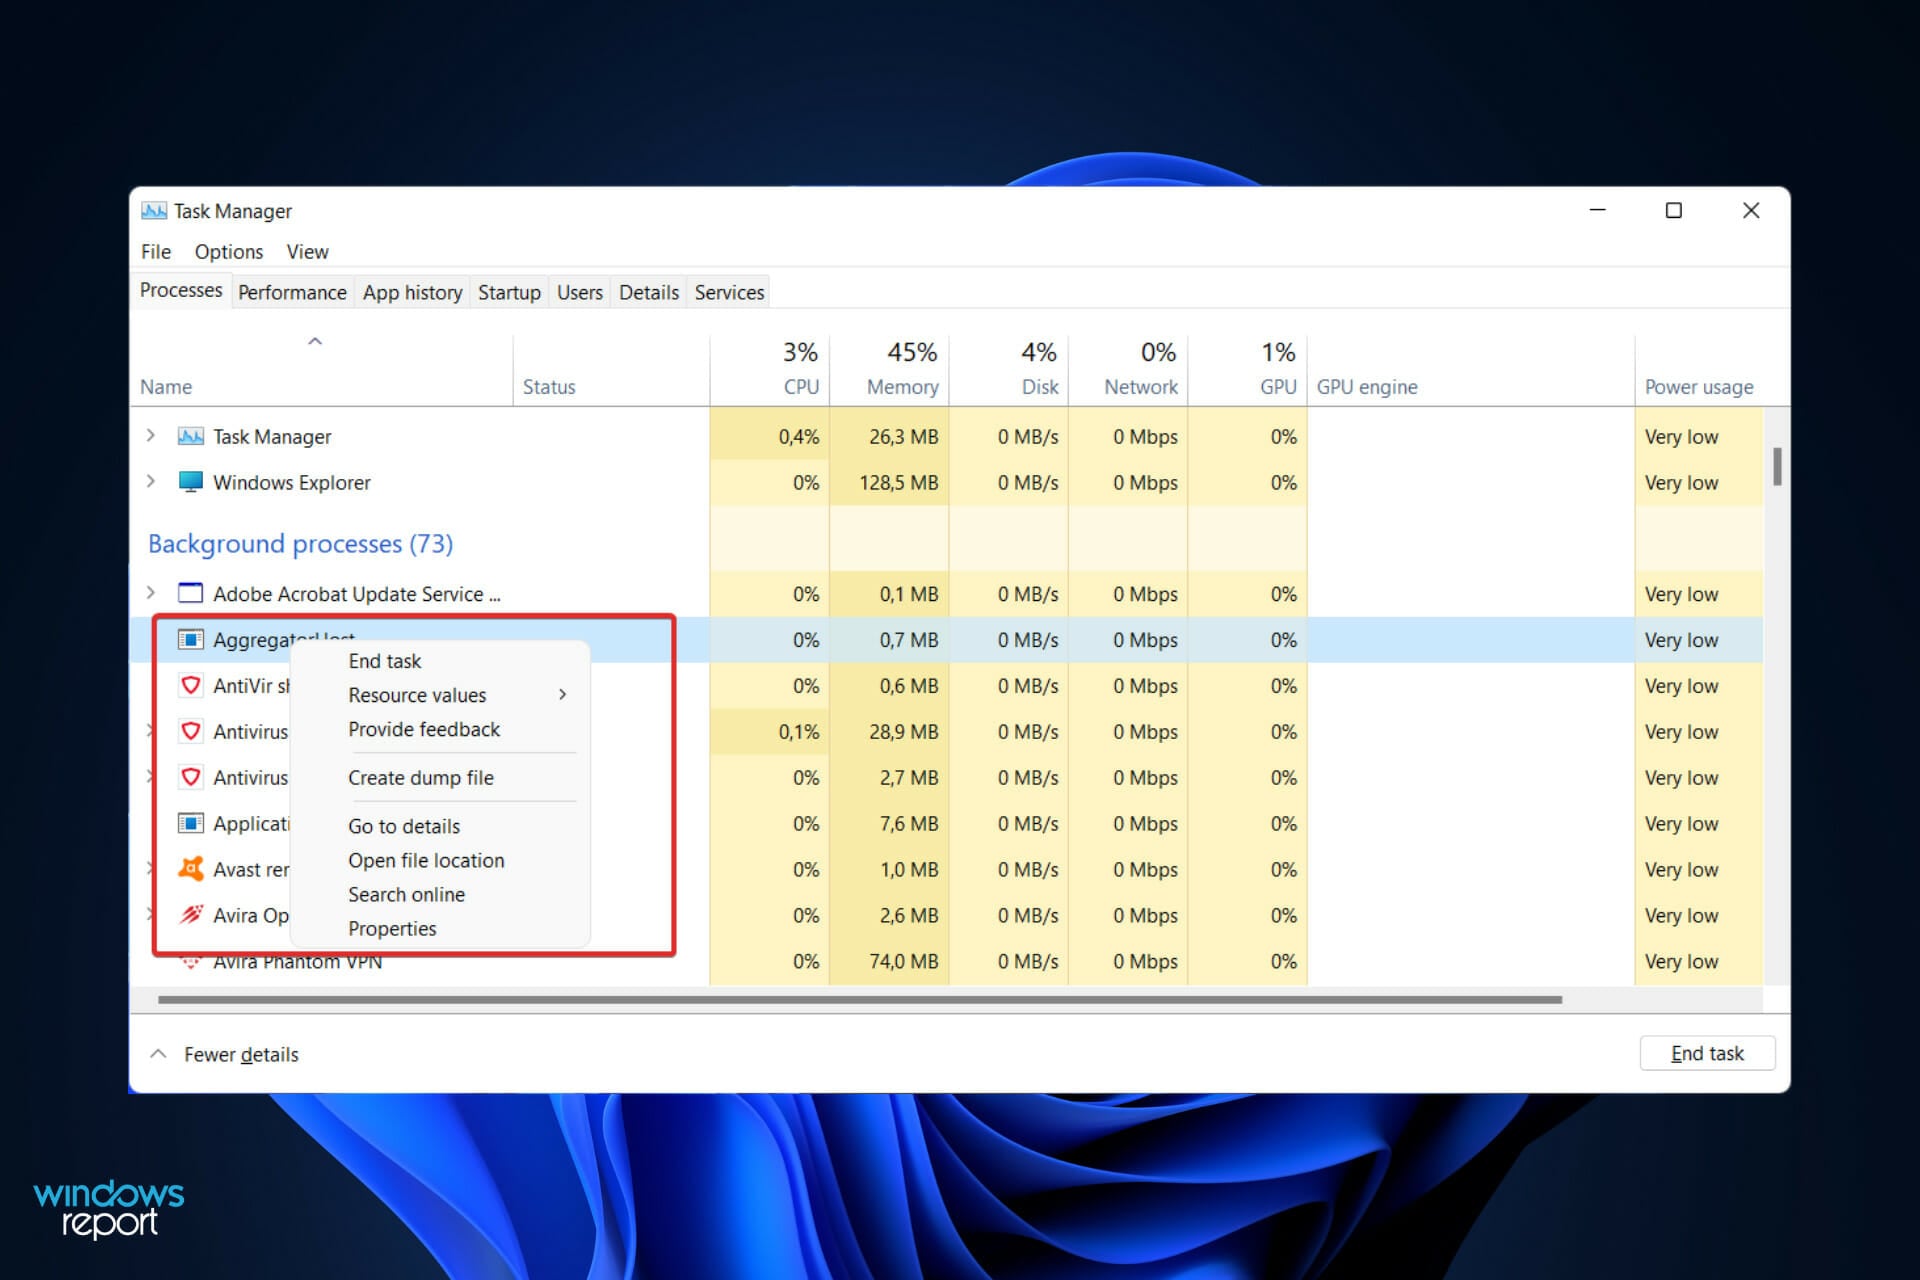Select Open file location in context menu
Viewport: 1920px width, 1280px height.
pos(426,861)
